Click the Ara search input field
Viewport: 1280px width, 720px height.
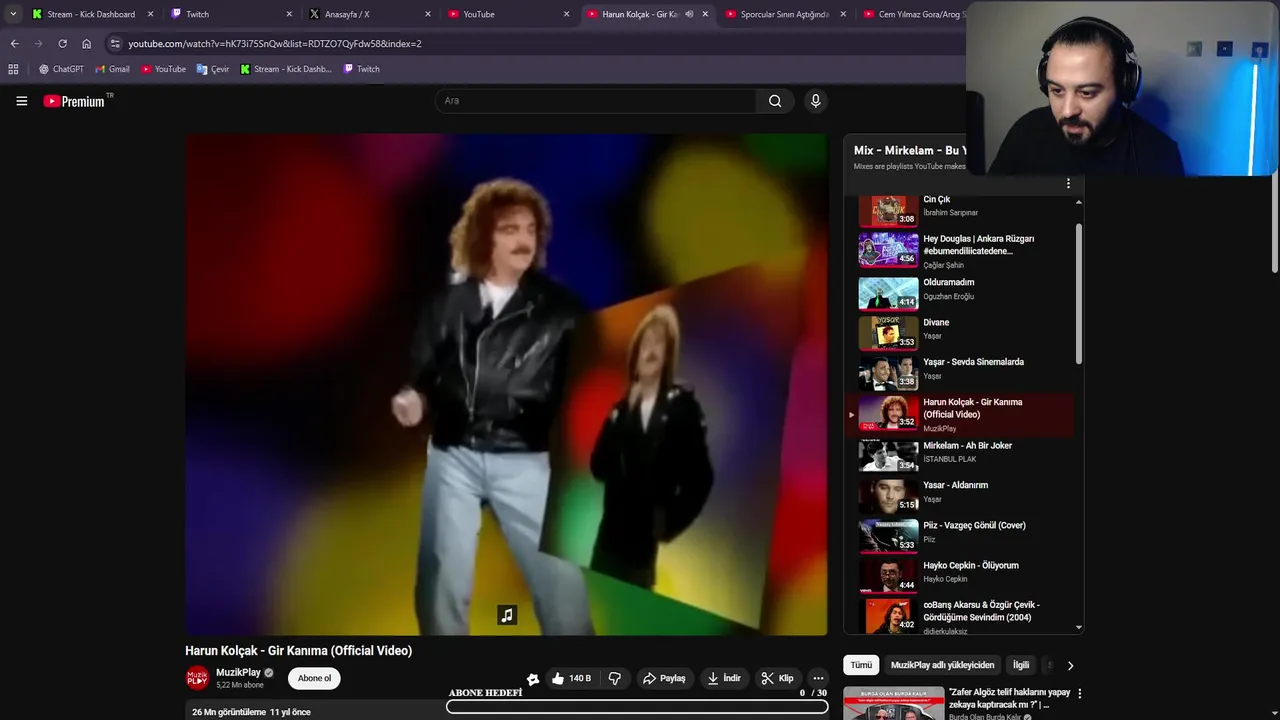[x=595, y=101]
